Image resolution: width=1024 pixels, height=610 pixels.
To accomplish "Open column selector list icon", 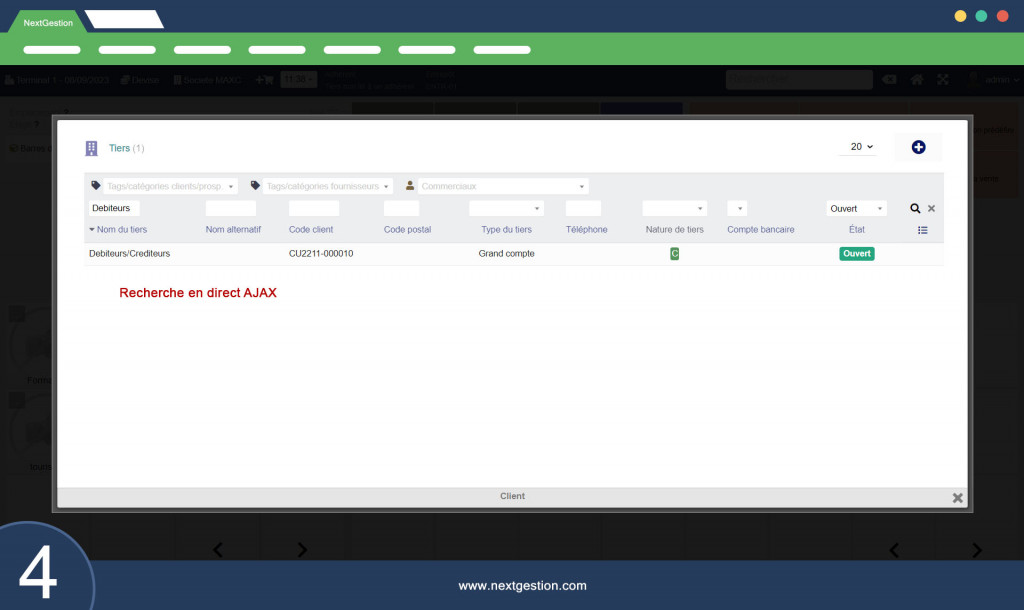I will [x=922, y=230].
